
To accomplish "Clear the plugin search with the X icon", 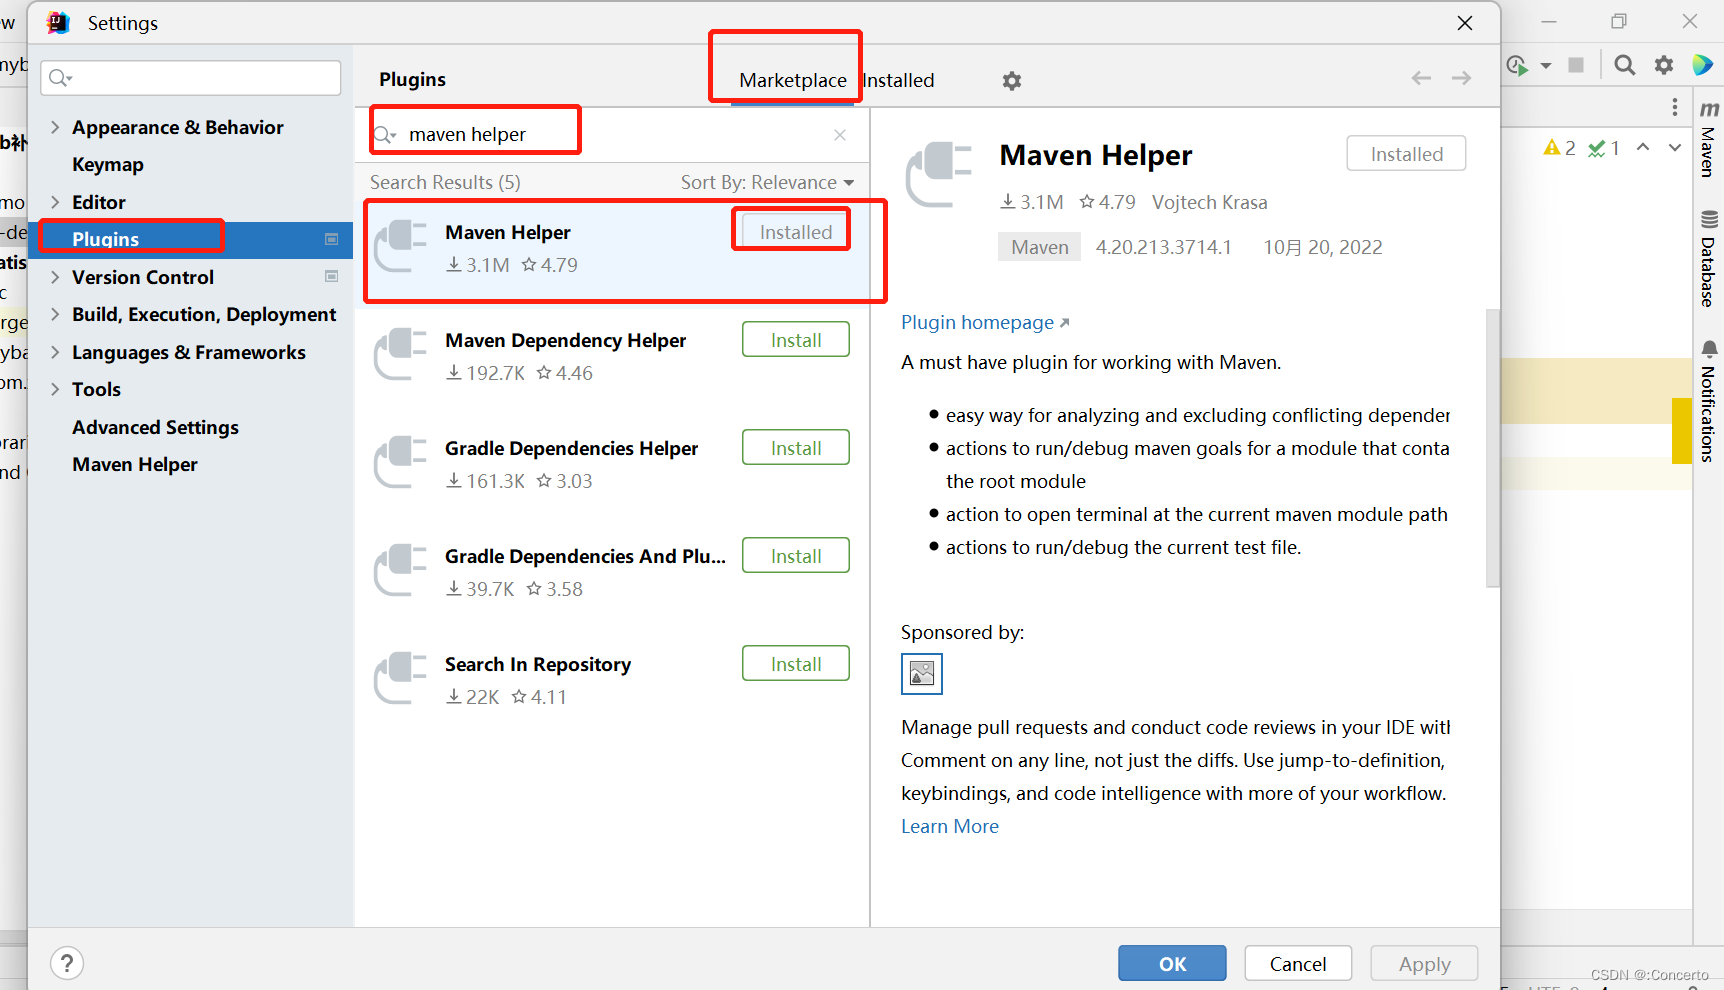I will [840, 135].
